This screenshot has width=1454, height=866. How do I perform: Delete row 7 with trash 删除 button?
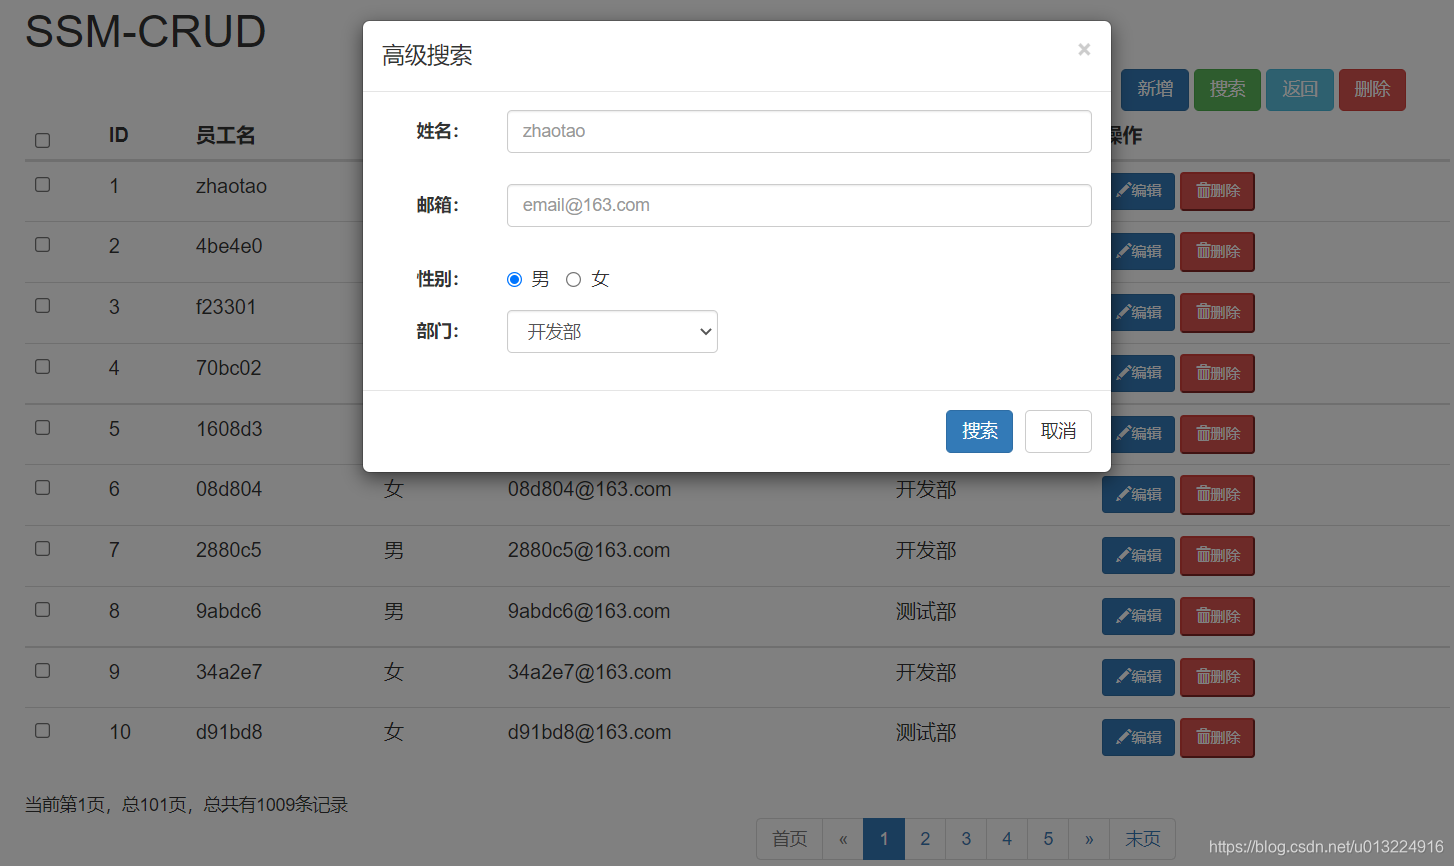click(x=1217, y=556)
